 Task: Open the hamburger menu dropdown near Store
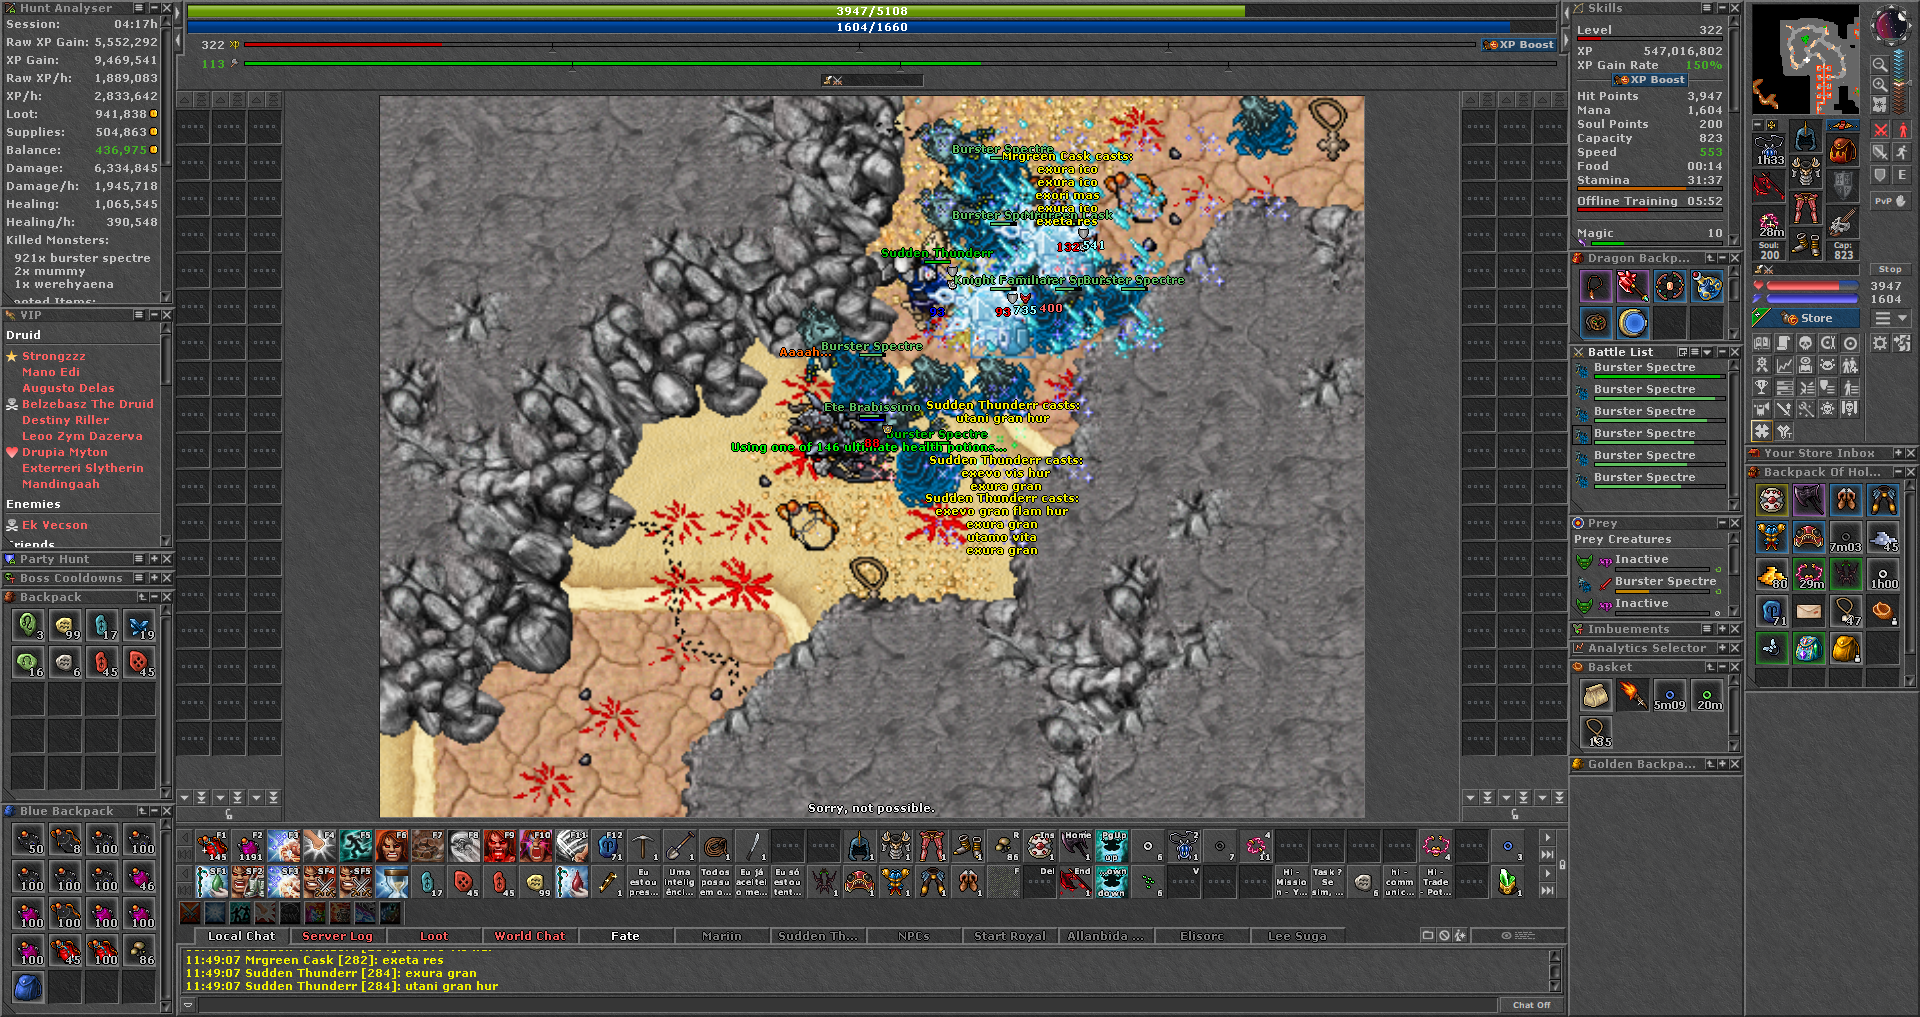[x=1891, y=319]
